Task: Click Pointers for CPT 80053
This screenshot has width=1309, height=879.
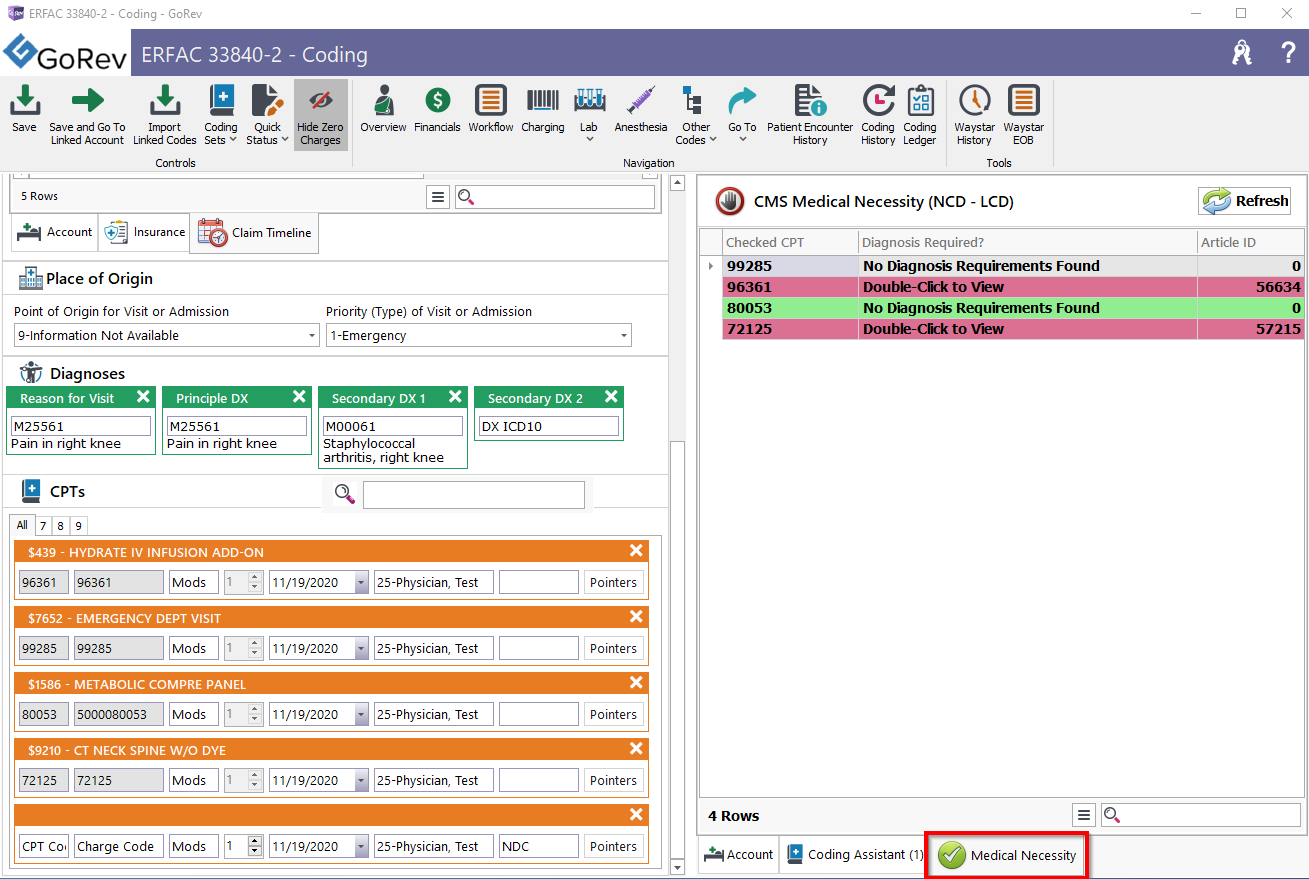Action: click(613, 714)
